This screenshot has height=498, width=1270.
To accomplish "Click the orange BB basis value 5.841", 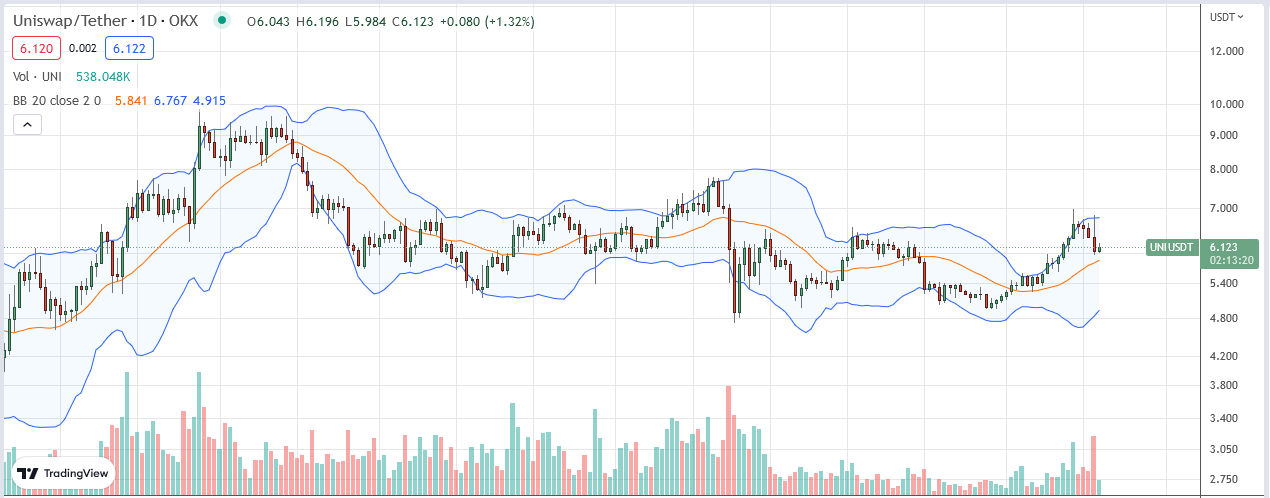I will [x=130, y=100].
